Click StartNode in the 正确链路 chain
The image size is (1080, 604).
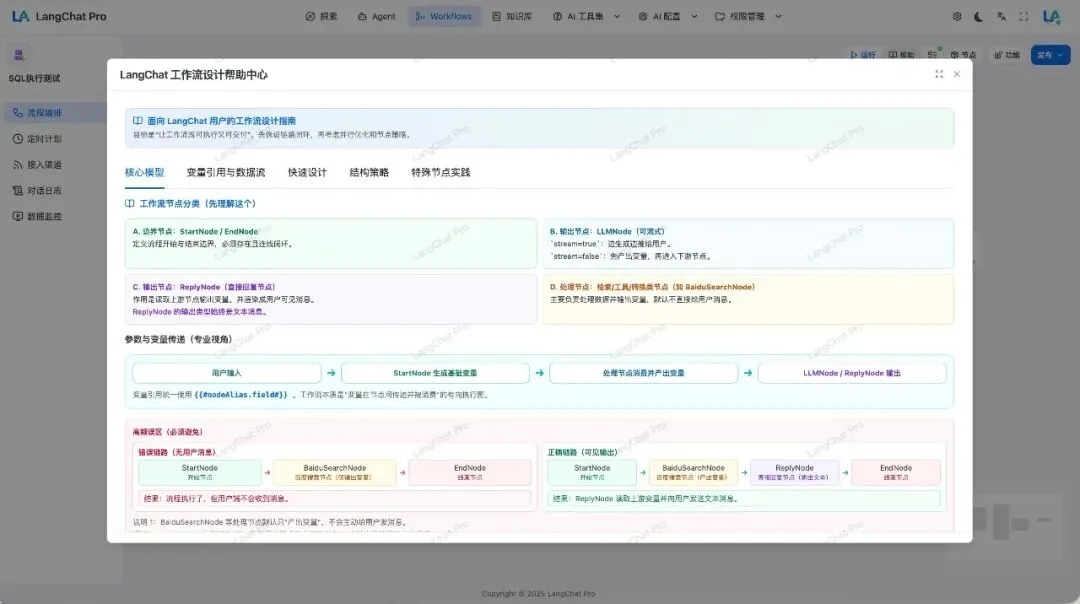592,472
